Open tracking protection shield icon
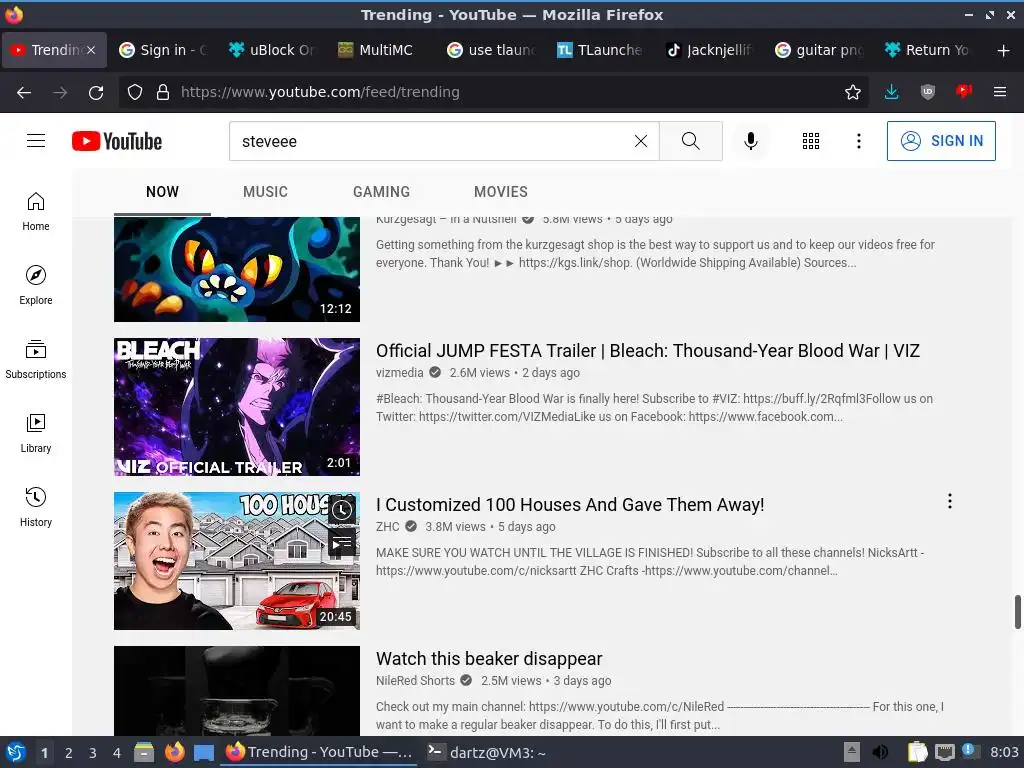This screenshot has width=1024, height=768. pyautogui.click(x=135, y=92)
